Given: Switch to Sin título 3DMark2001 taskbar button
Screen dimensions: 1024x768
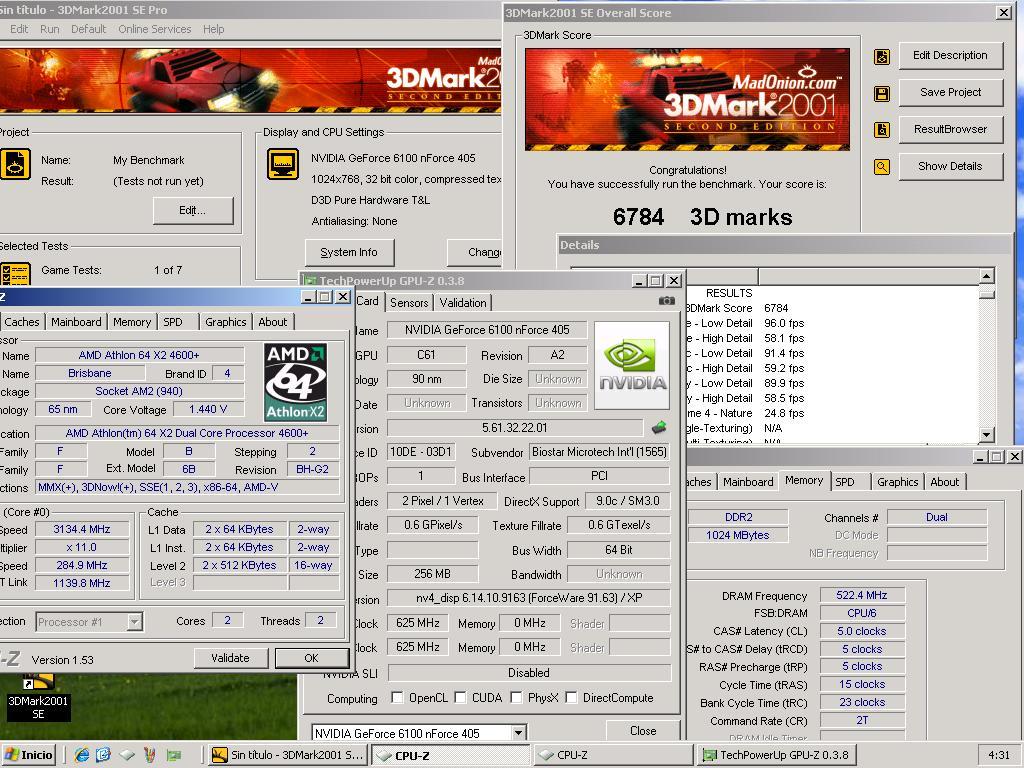Looking at the screenshot, I should (287, 755).
